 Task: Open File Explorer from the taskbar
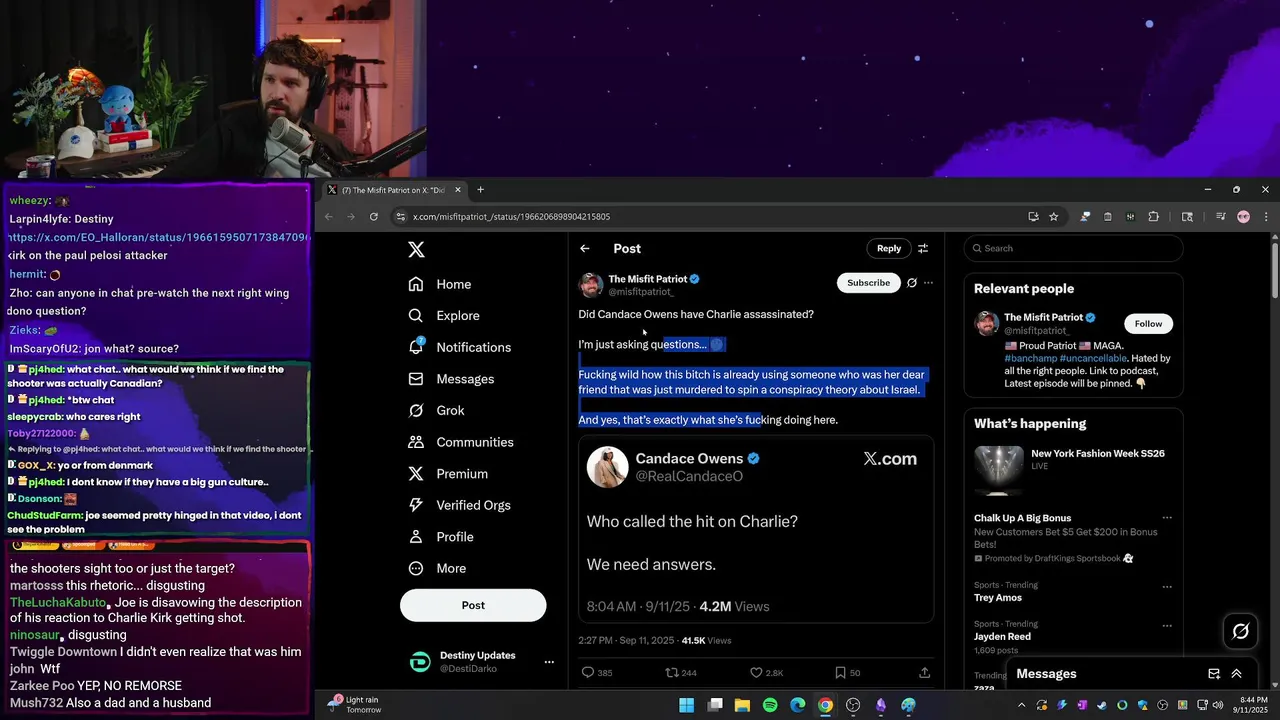click(742, 705)
